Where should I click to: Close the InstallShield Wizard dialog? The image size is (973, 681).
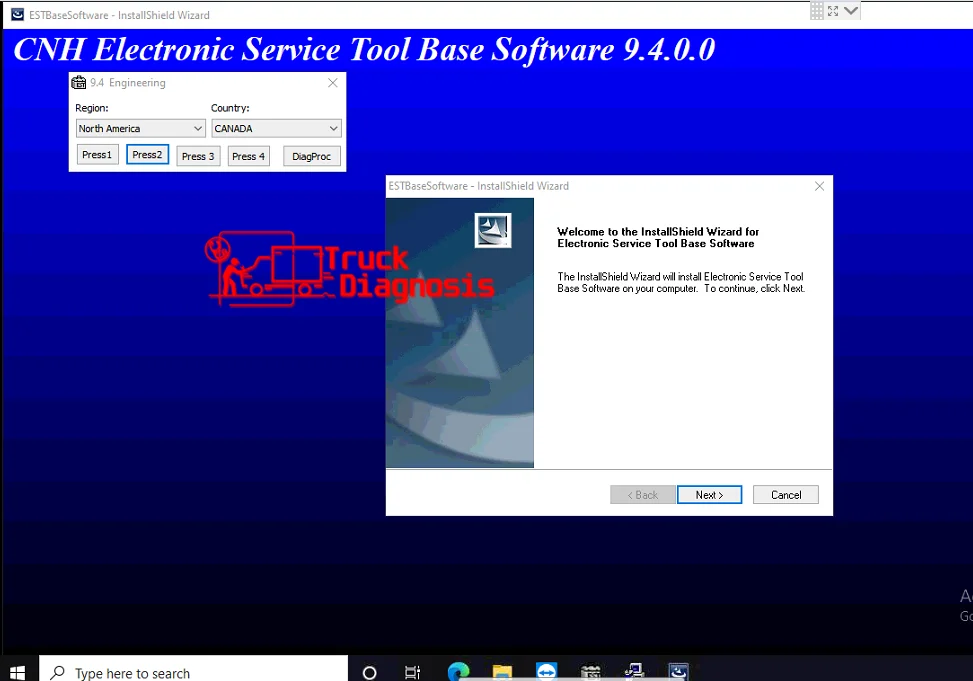[819, 186]
